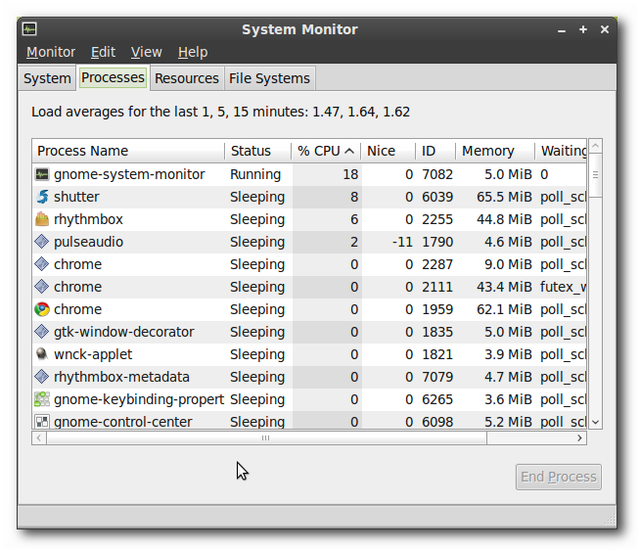Select the shutter process icon

[42, 197]
